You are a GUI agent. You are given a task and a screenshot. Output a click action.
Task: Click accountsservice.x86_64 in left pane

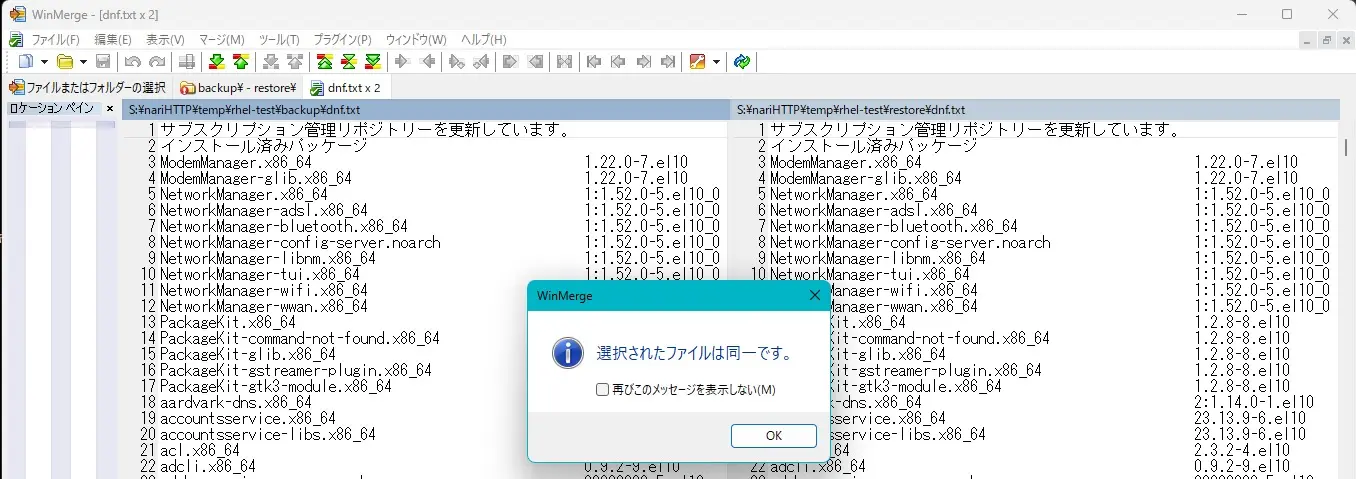click(x=247, y=418)
